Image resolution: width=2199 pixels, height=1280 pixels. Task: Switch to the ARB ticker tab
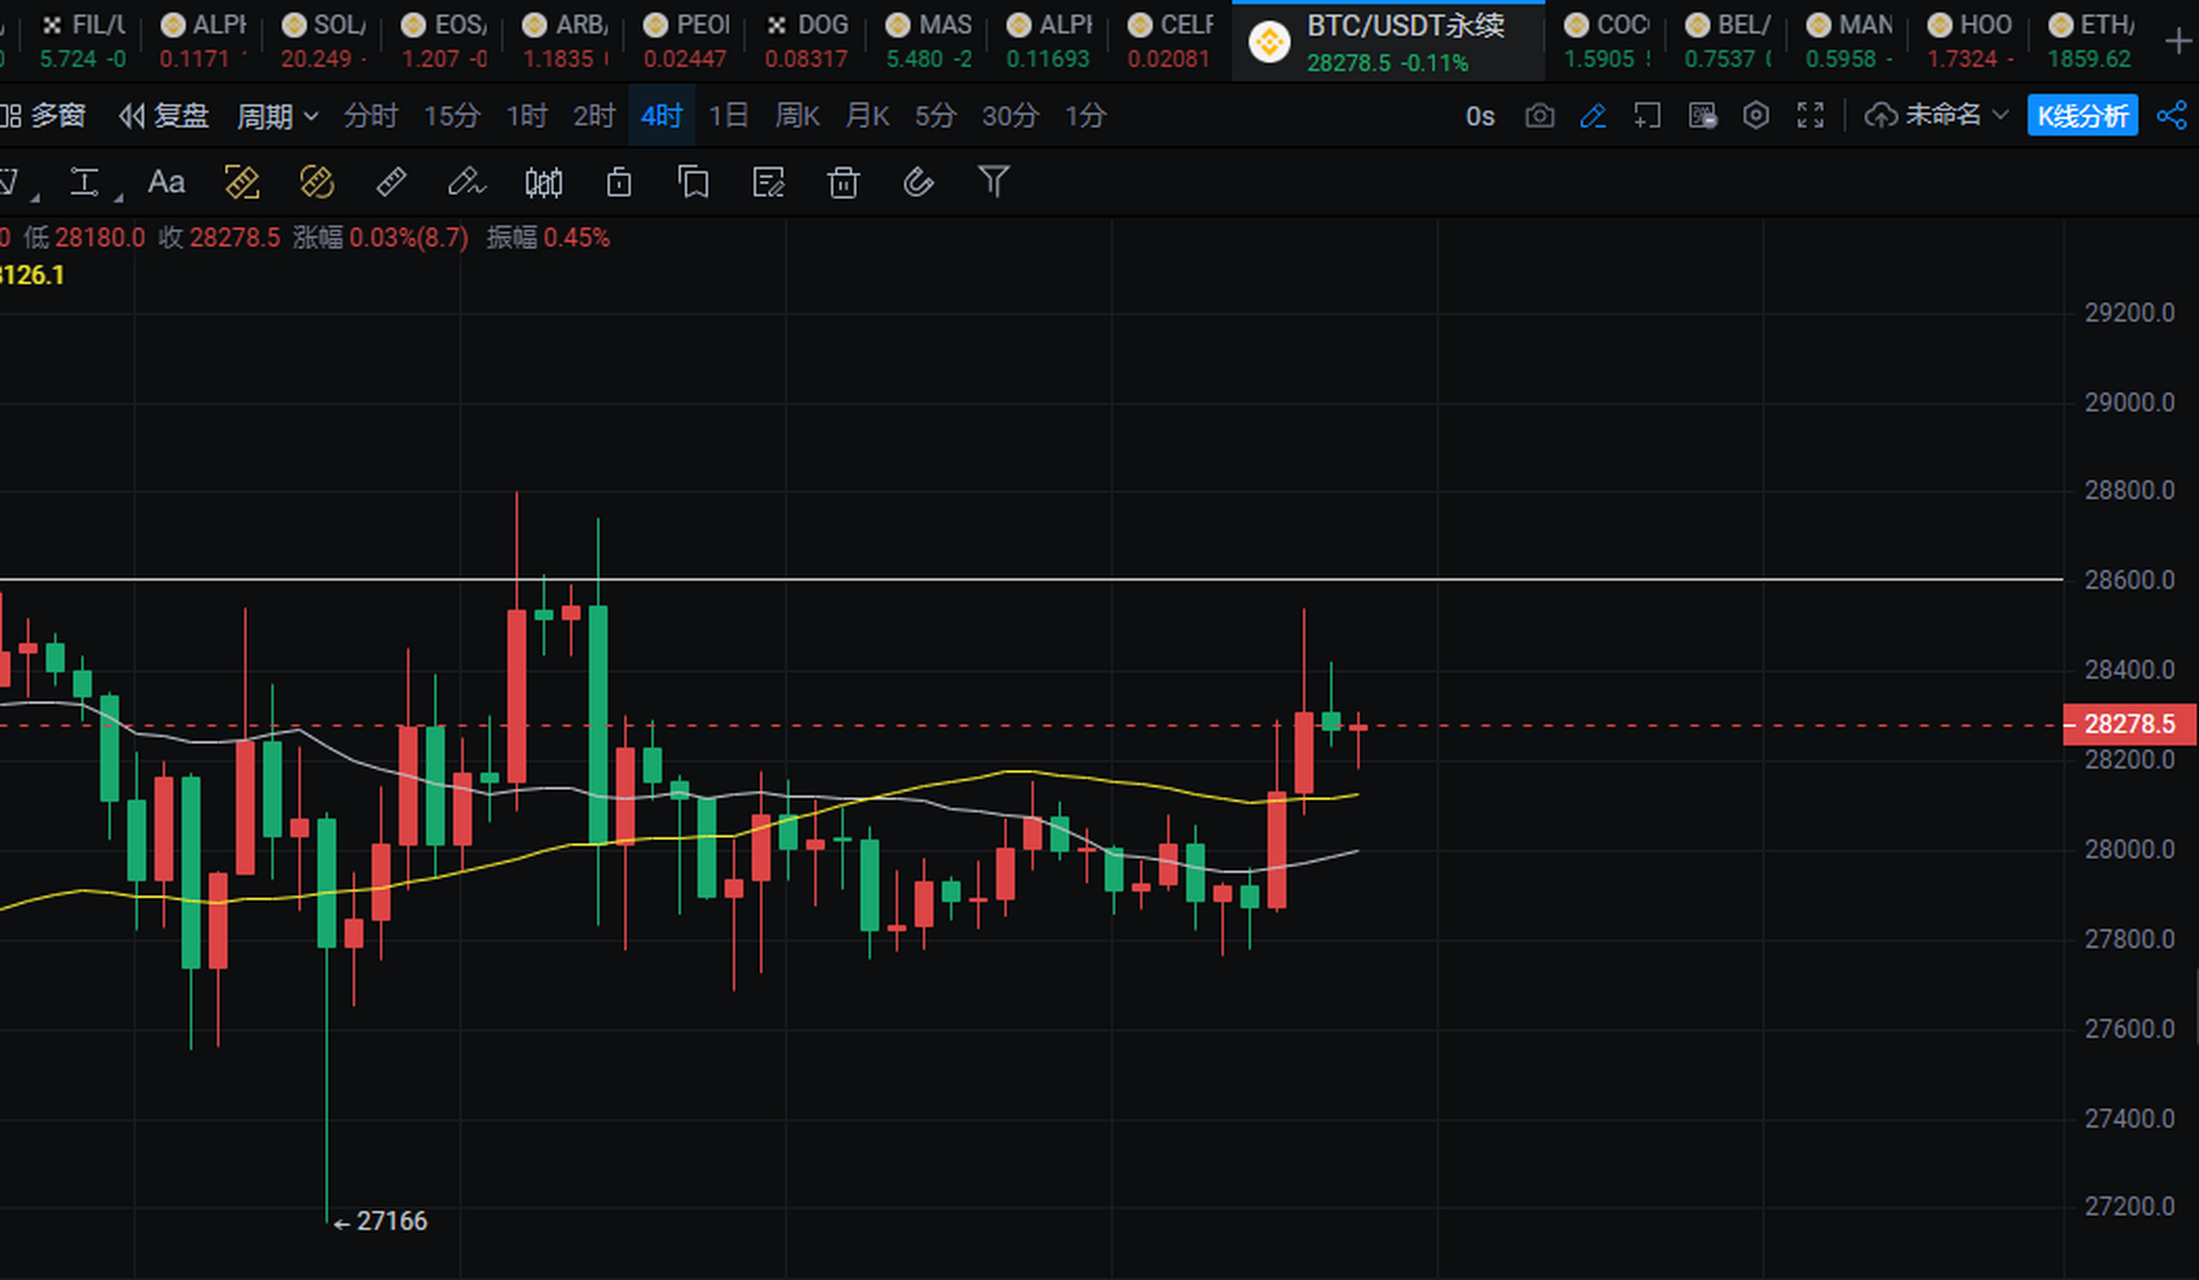pos(566,42)
